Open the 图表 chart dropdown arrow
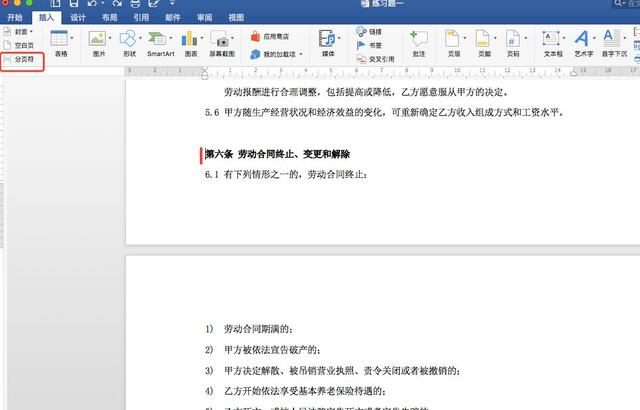Viewport: 640px width, 410px height. tap(202, 38)
